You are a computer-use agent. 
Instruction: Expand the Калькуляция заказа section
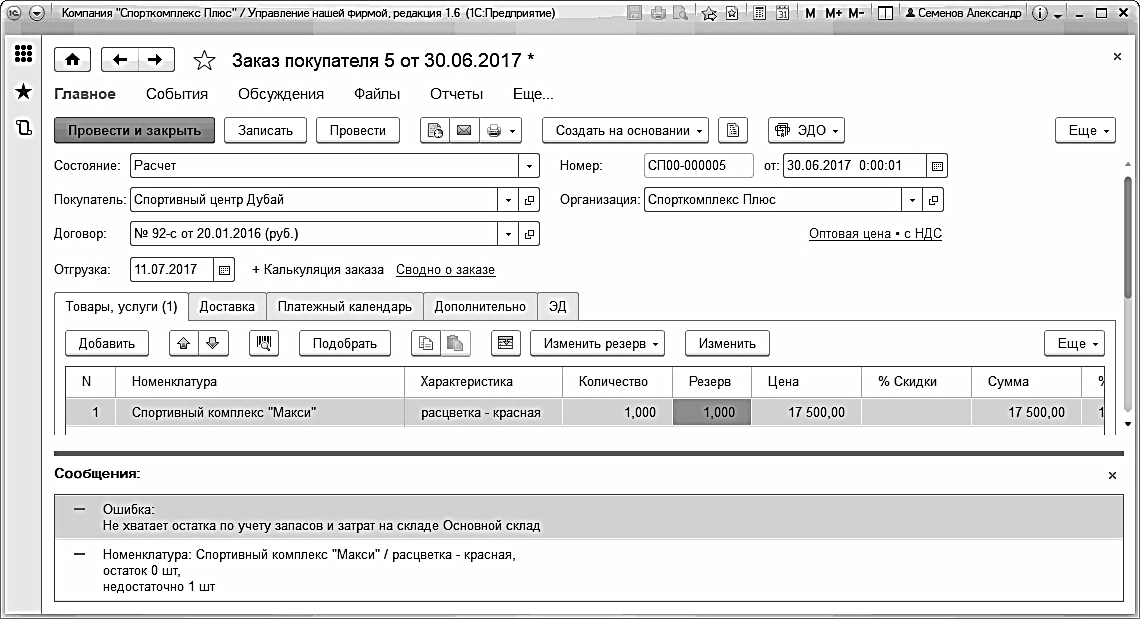(318, 270)
